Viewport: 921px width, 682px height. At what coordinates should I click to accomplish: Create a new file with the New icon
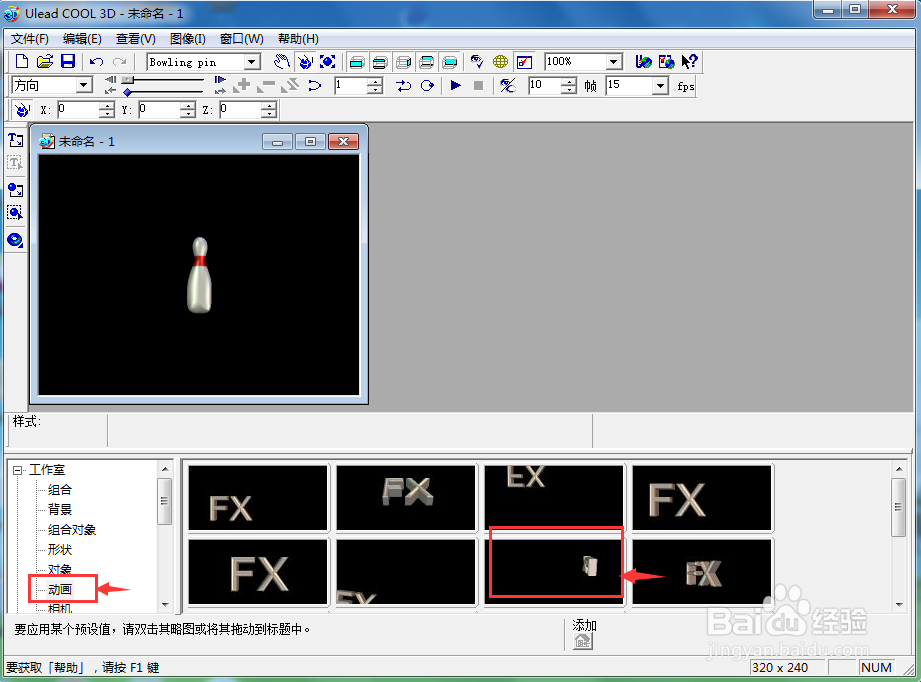(x=22, y=61)
